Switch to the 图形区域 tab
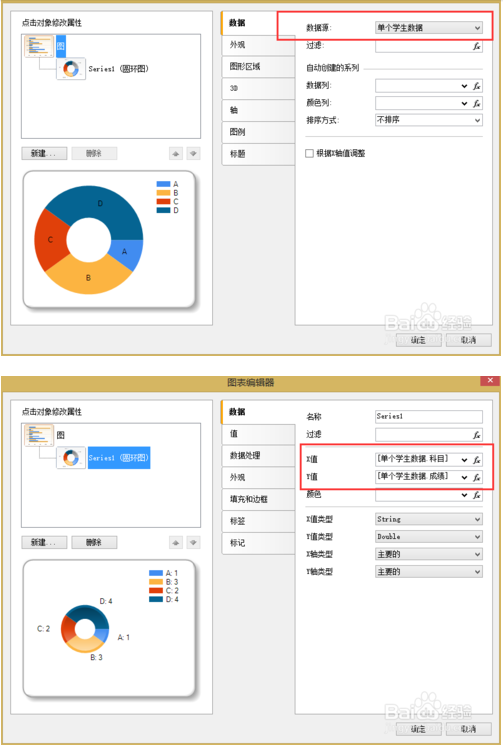 click(258, 66)
